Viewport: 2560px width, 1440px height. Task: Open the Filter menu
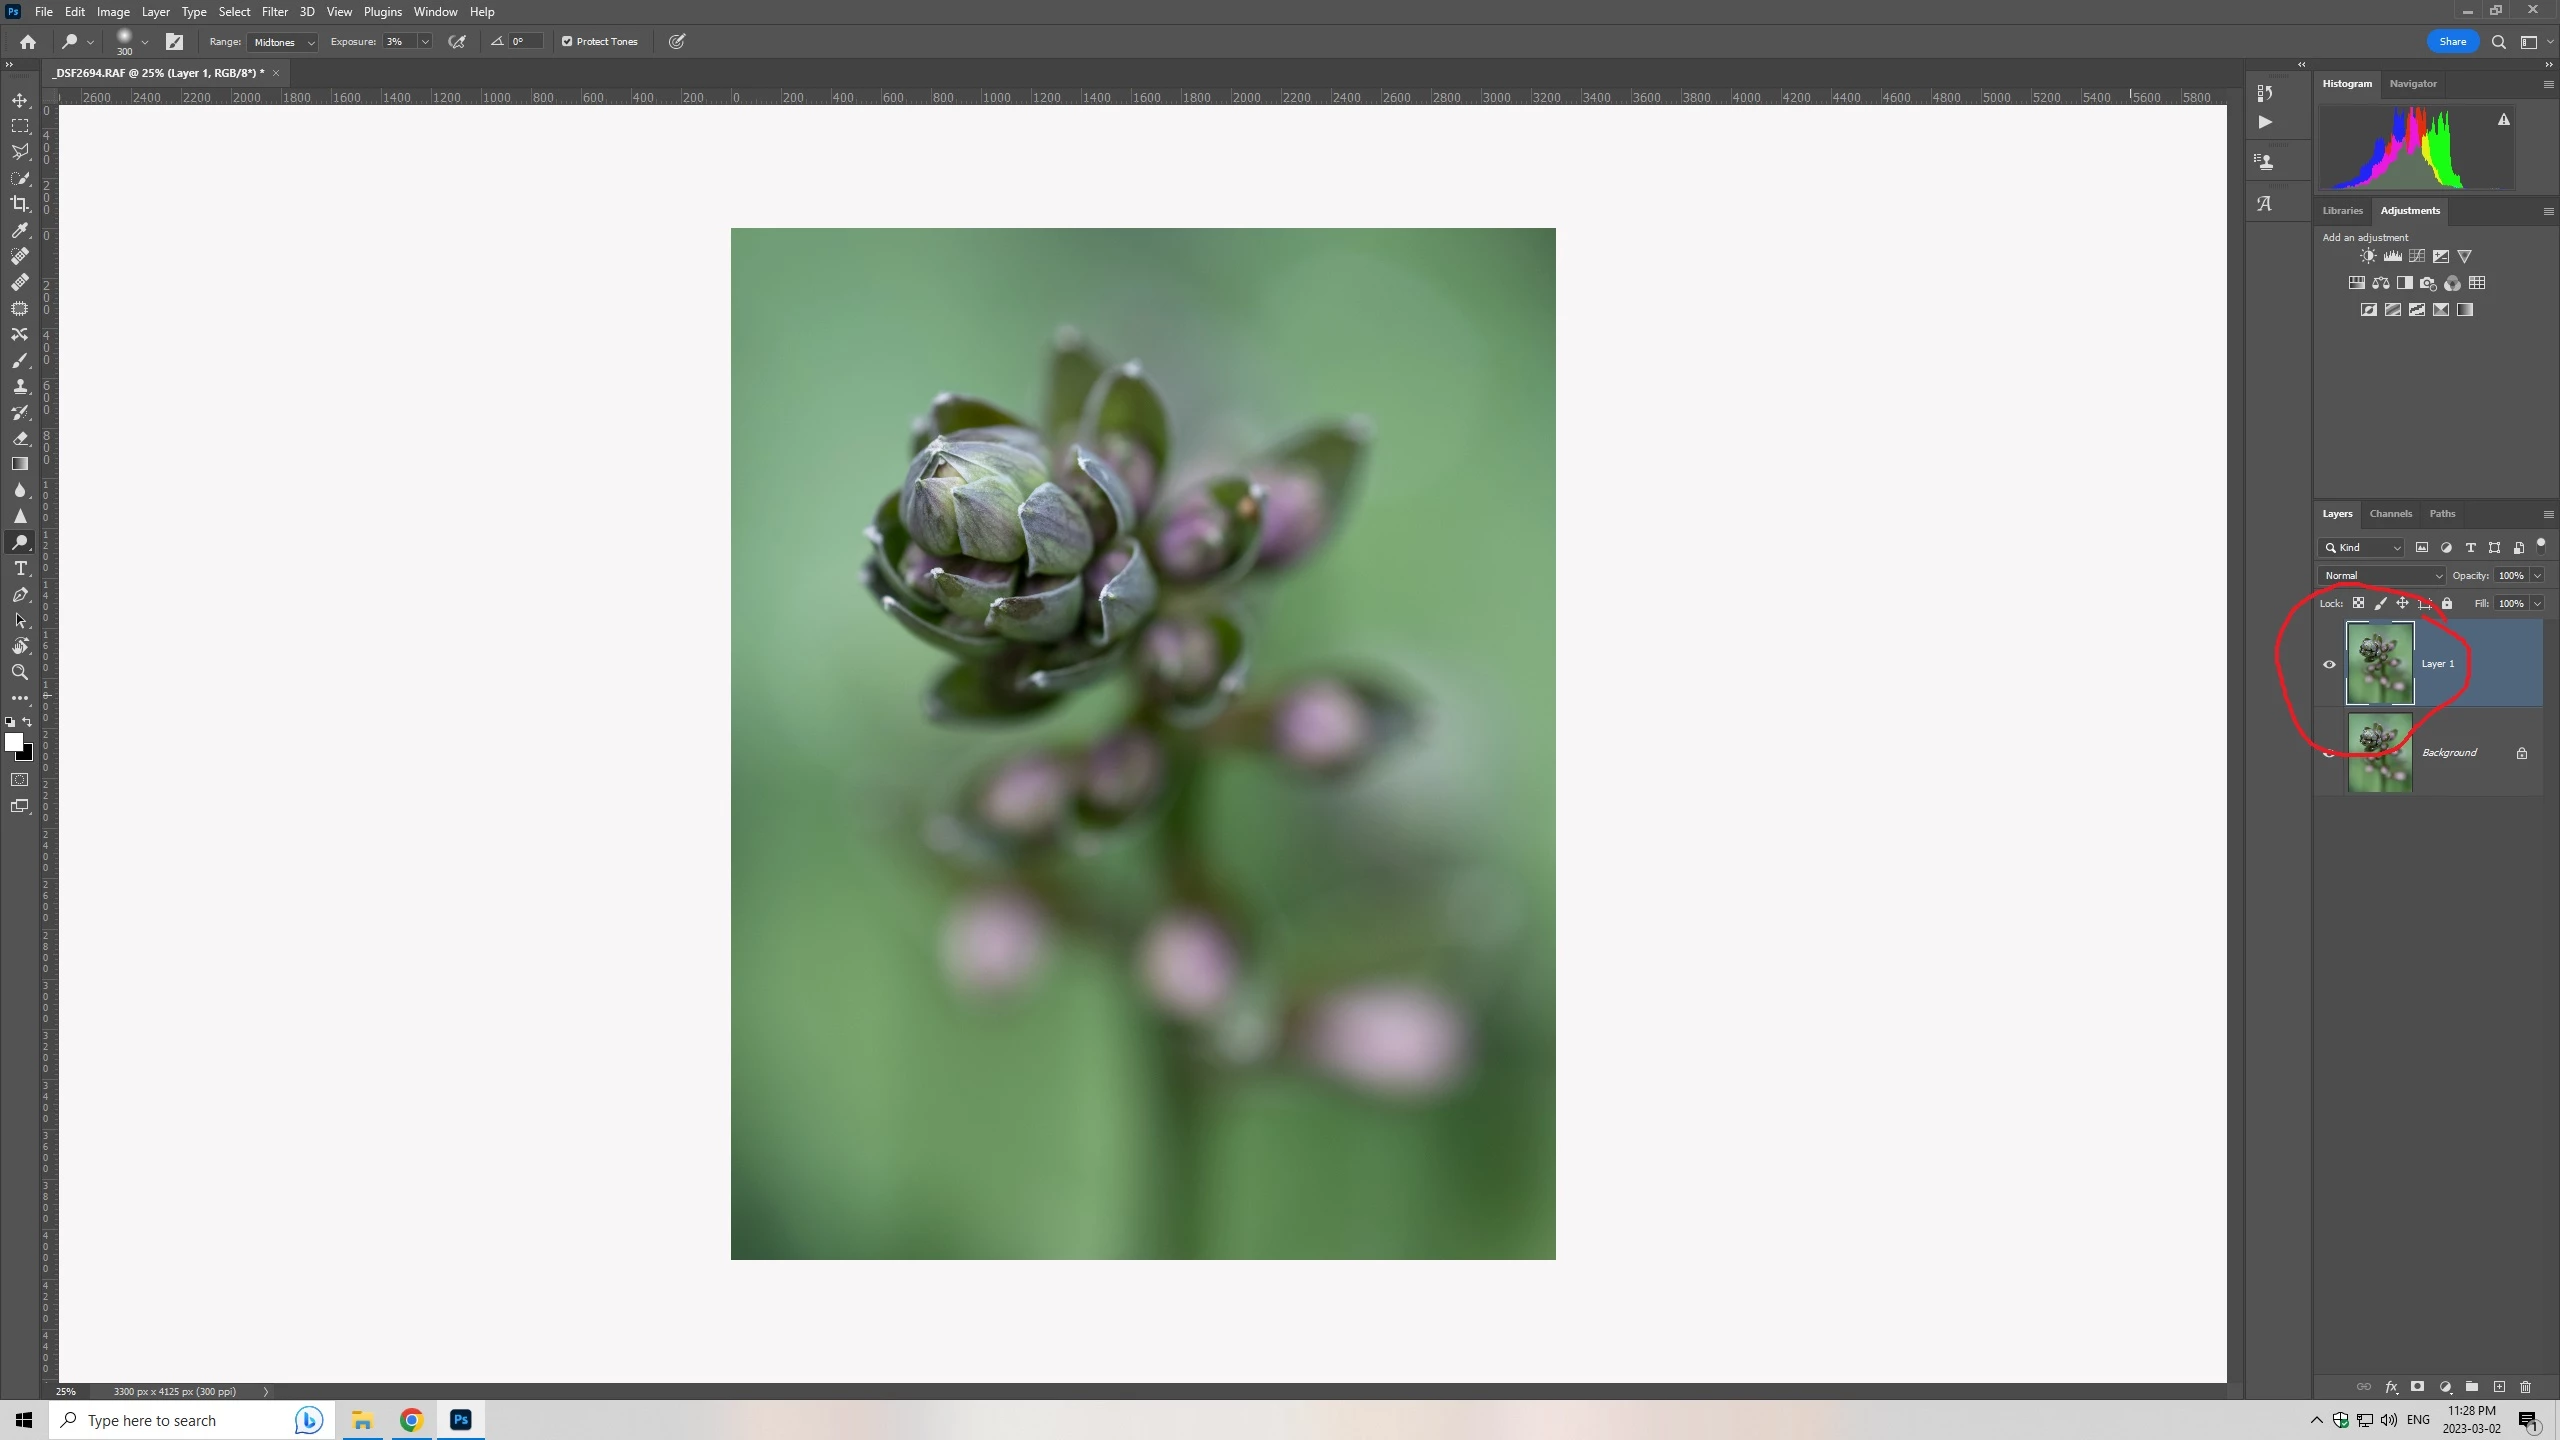[274, 11]
